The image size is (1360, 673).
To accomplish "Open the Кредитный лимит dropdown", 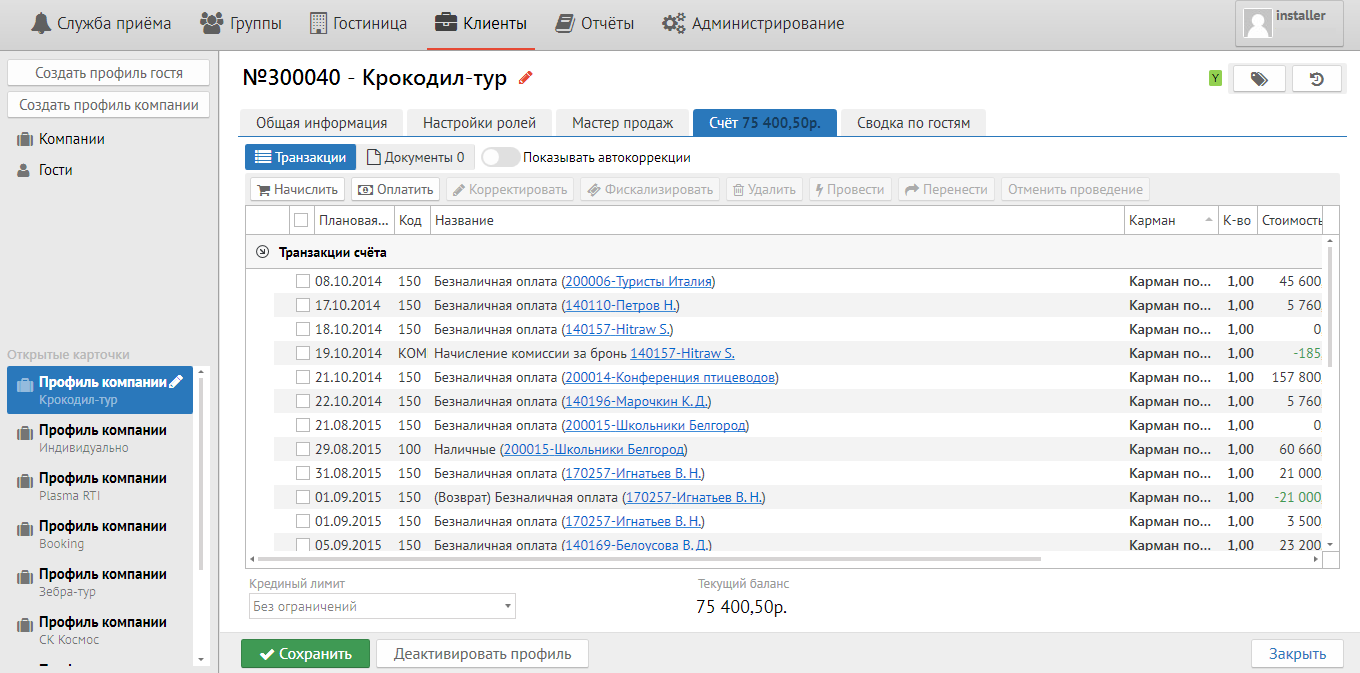I will [382, 606].
